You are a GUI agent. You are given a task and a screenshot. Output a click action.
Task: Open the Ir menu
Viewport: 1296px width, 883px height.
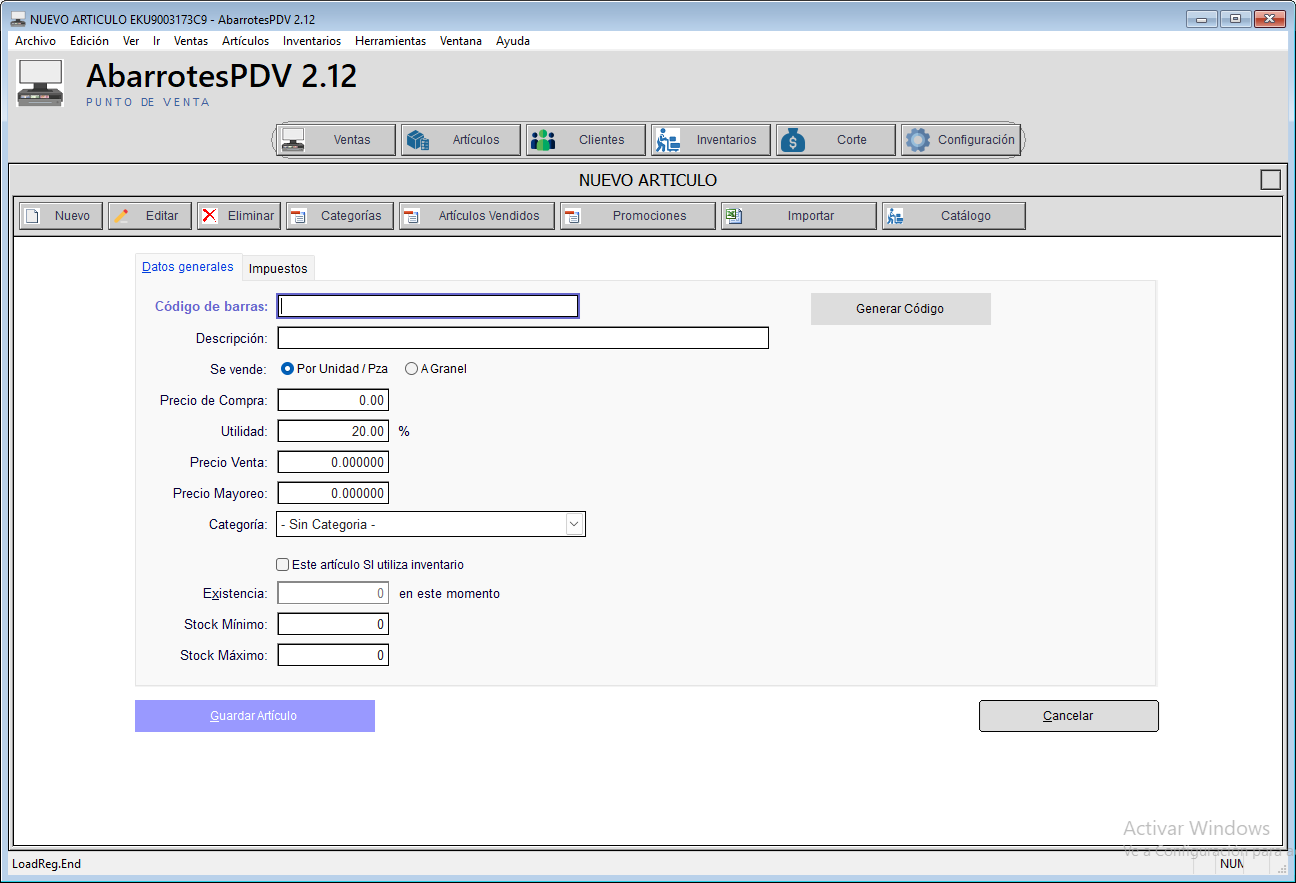point(157,41)
